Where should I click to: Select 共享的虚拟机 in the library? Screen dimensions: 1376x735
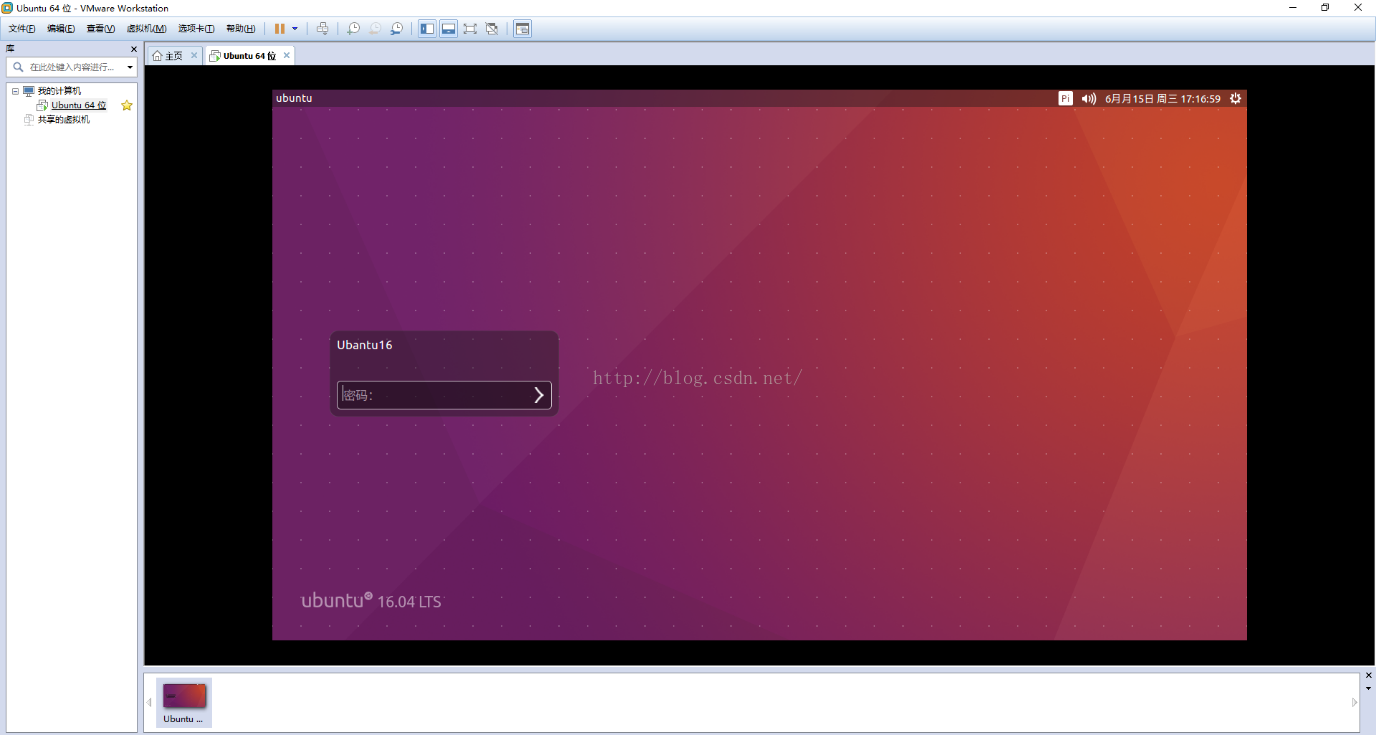click(x=63, y=119)
